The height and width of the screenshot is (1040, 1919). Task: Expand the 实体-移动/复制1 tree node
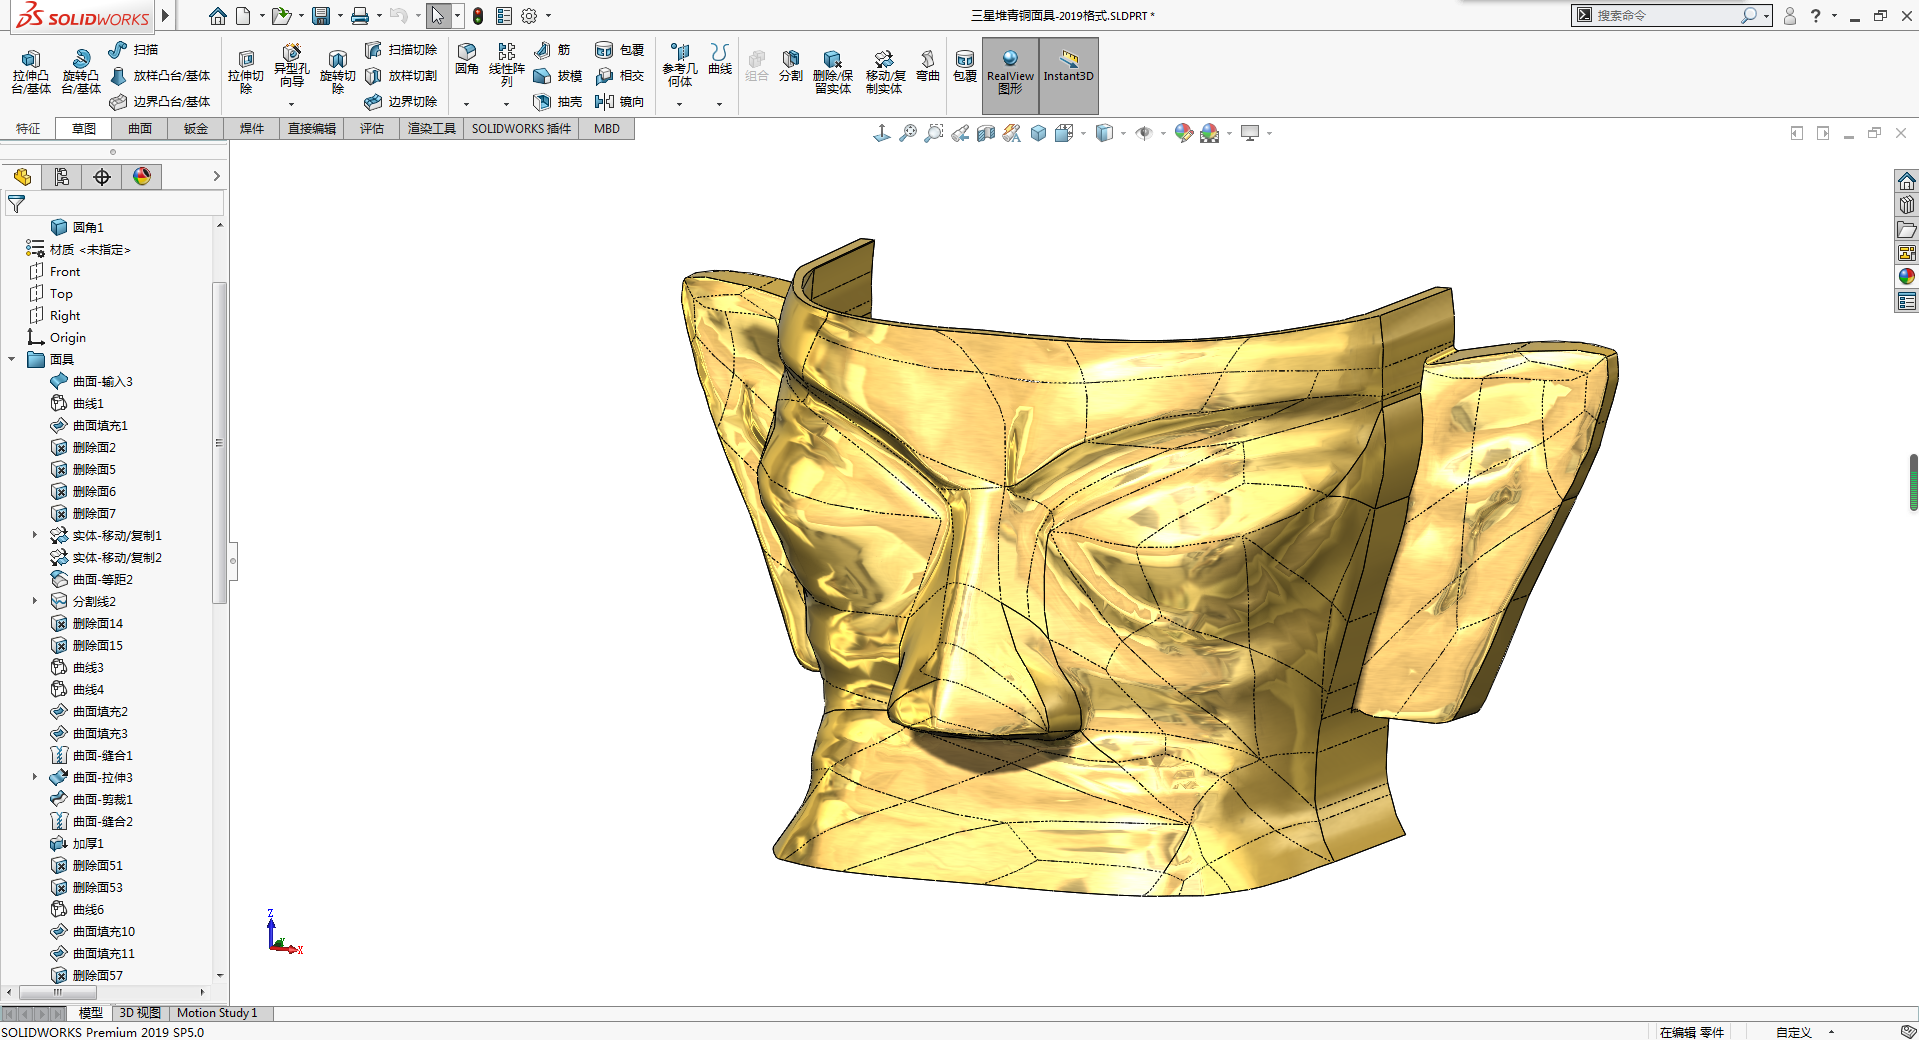[x=35, y=535]
